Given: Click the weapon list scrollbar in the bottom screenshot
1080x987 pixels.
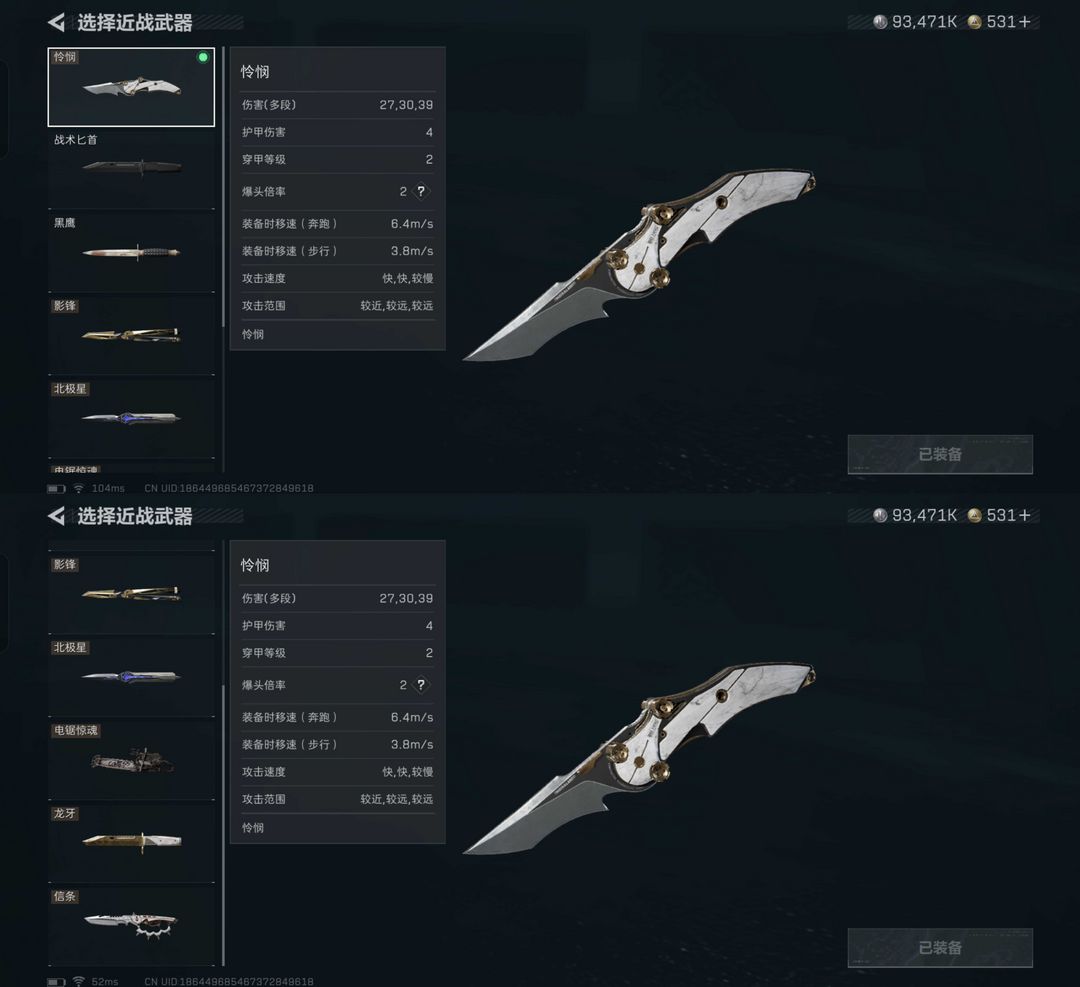Looking at the screenshot, I should (x=223, y=825).
